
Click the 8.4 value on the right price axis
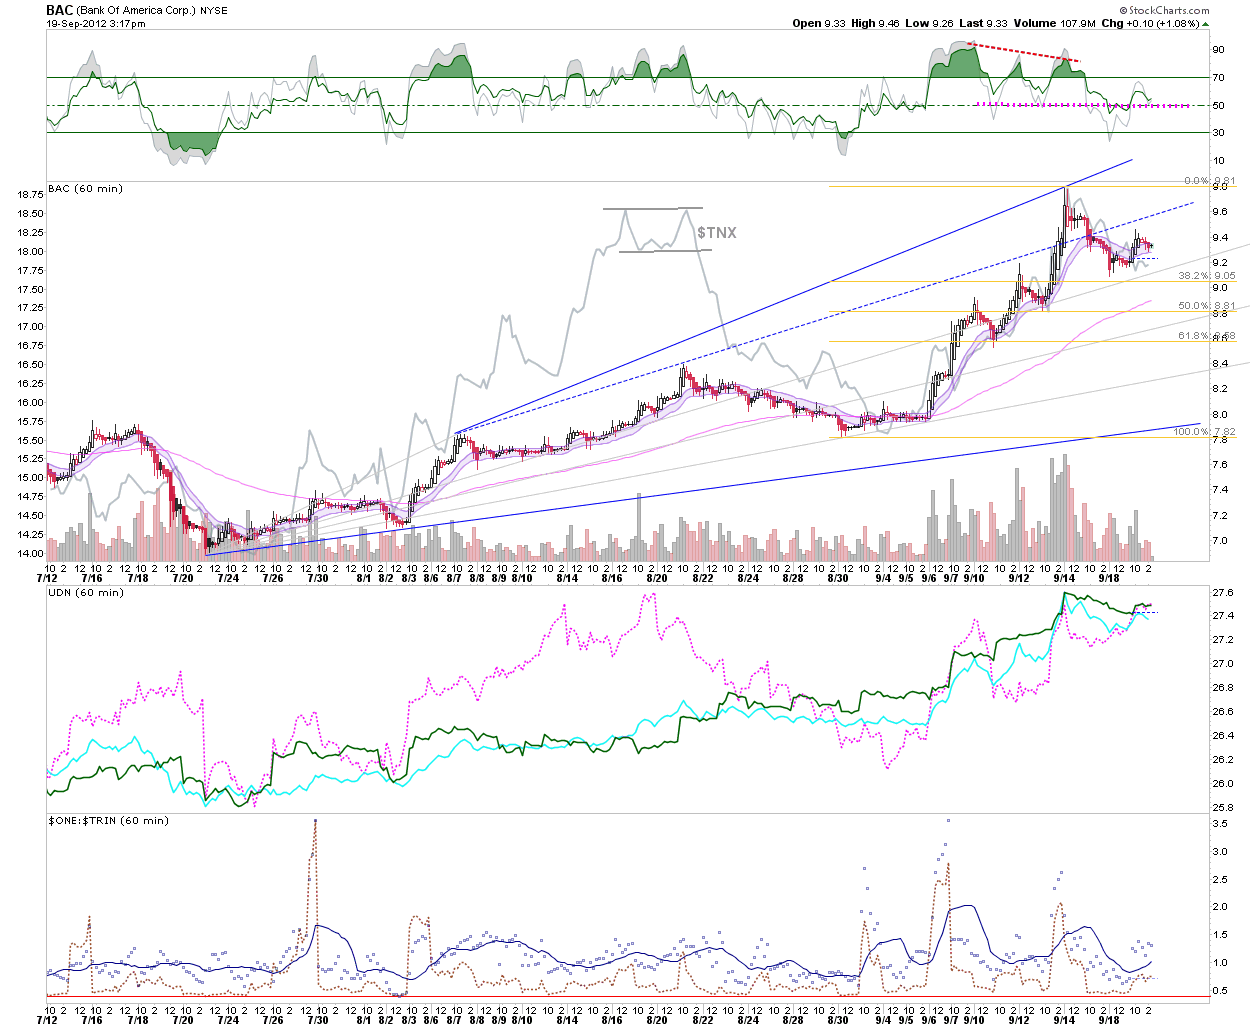tap(1220, 364)
